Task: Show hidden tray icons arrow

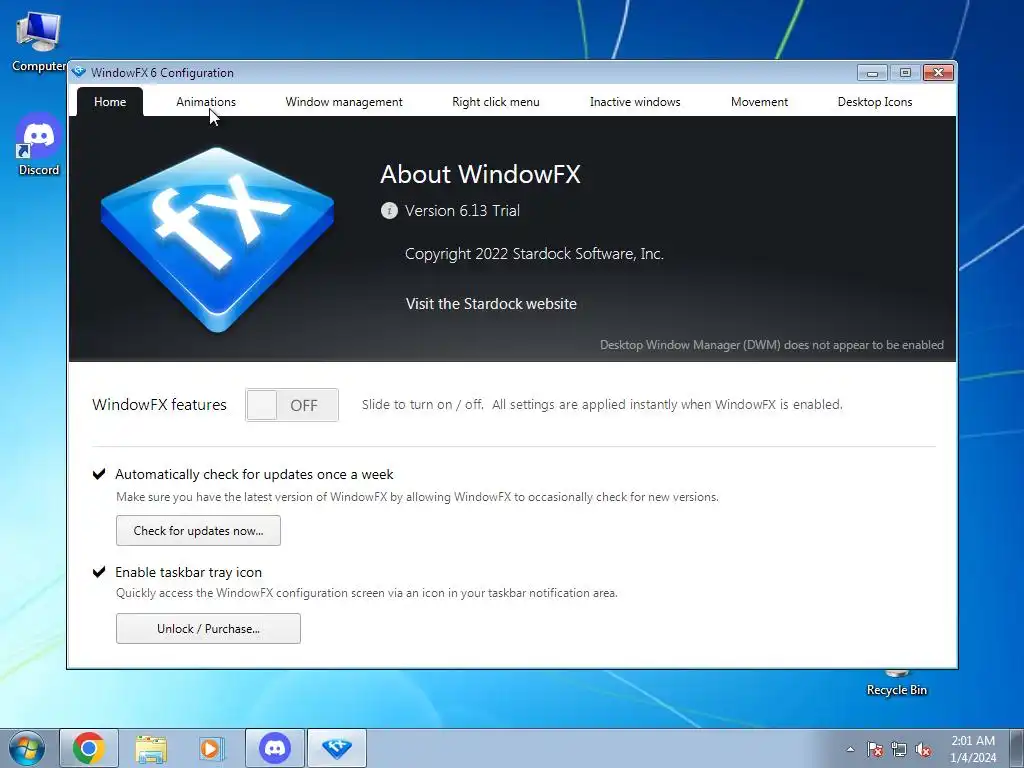Action: [x=850, y=749]
